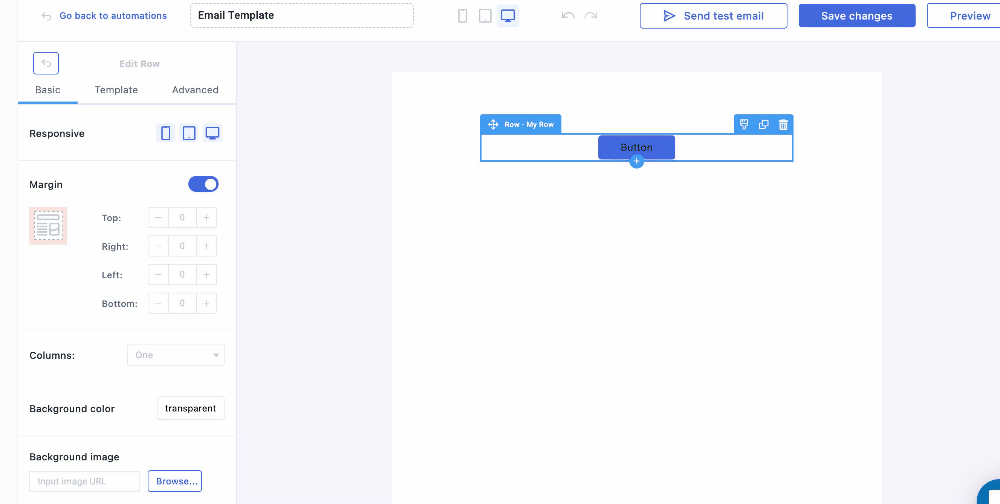The width and height of the screenshot is (1000, 504).
Task: Click the Email Template name field
Action: [x=302, y=15]
